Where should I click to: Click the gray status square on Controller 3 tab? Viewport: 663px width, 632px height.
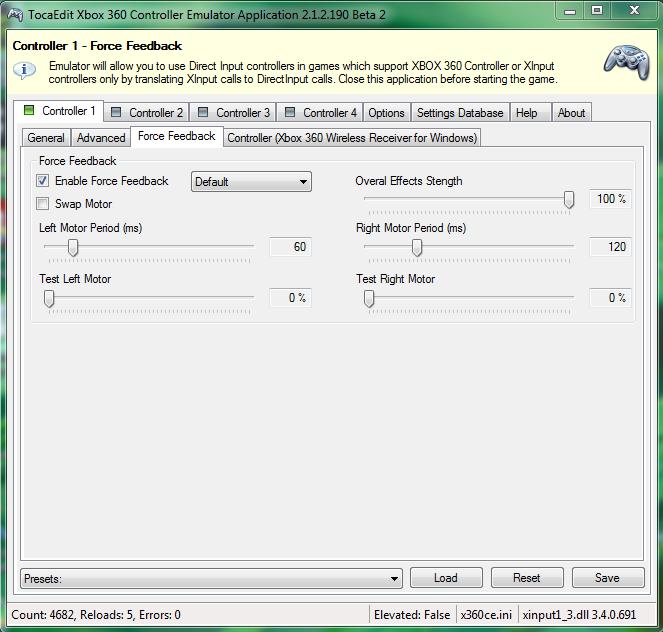click(203, 112)
